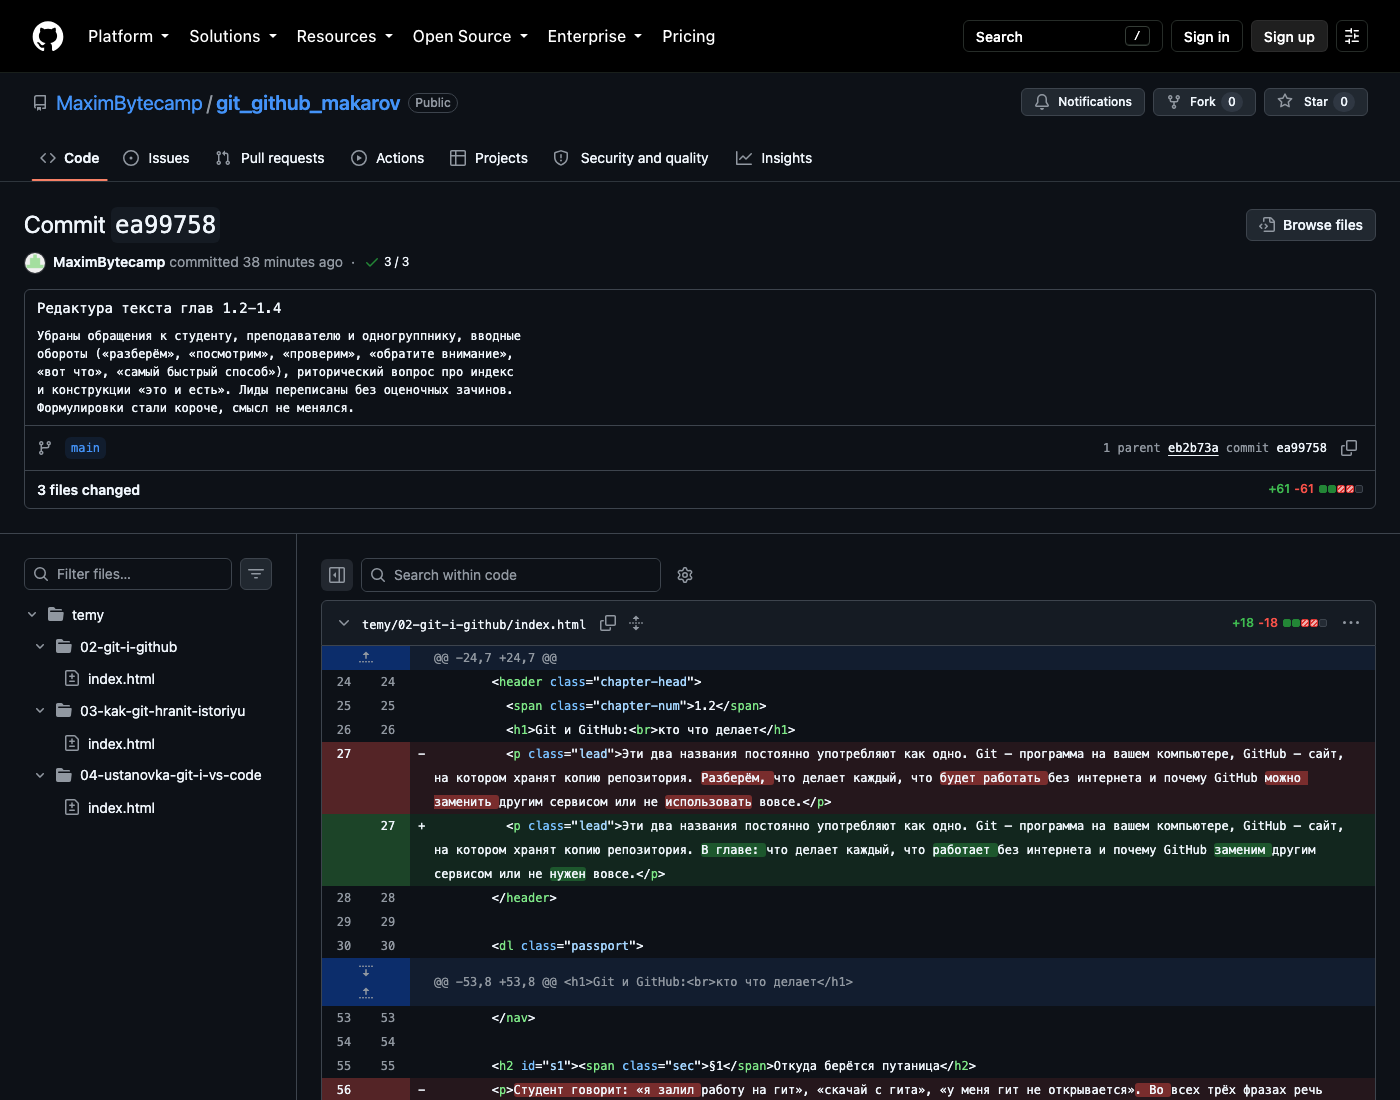Switch to the Actions tab

coord(388,158)
